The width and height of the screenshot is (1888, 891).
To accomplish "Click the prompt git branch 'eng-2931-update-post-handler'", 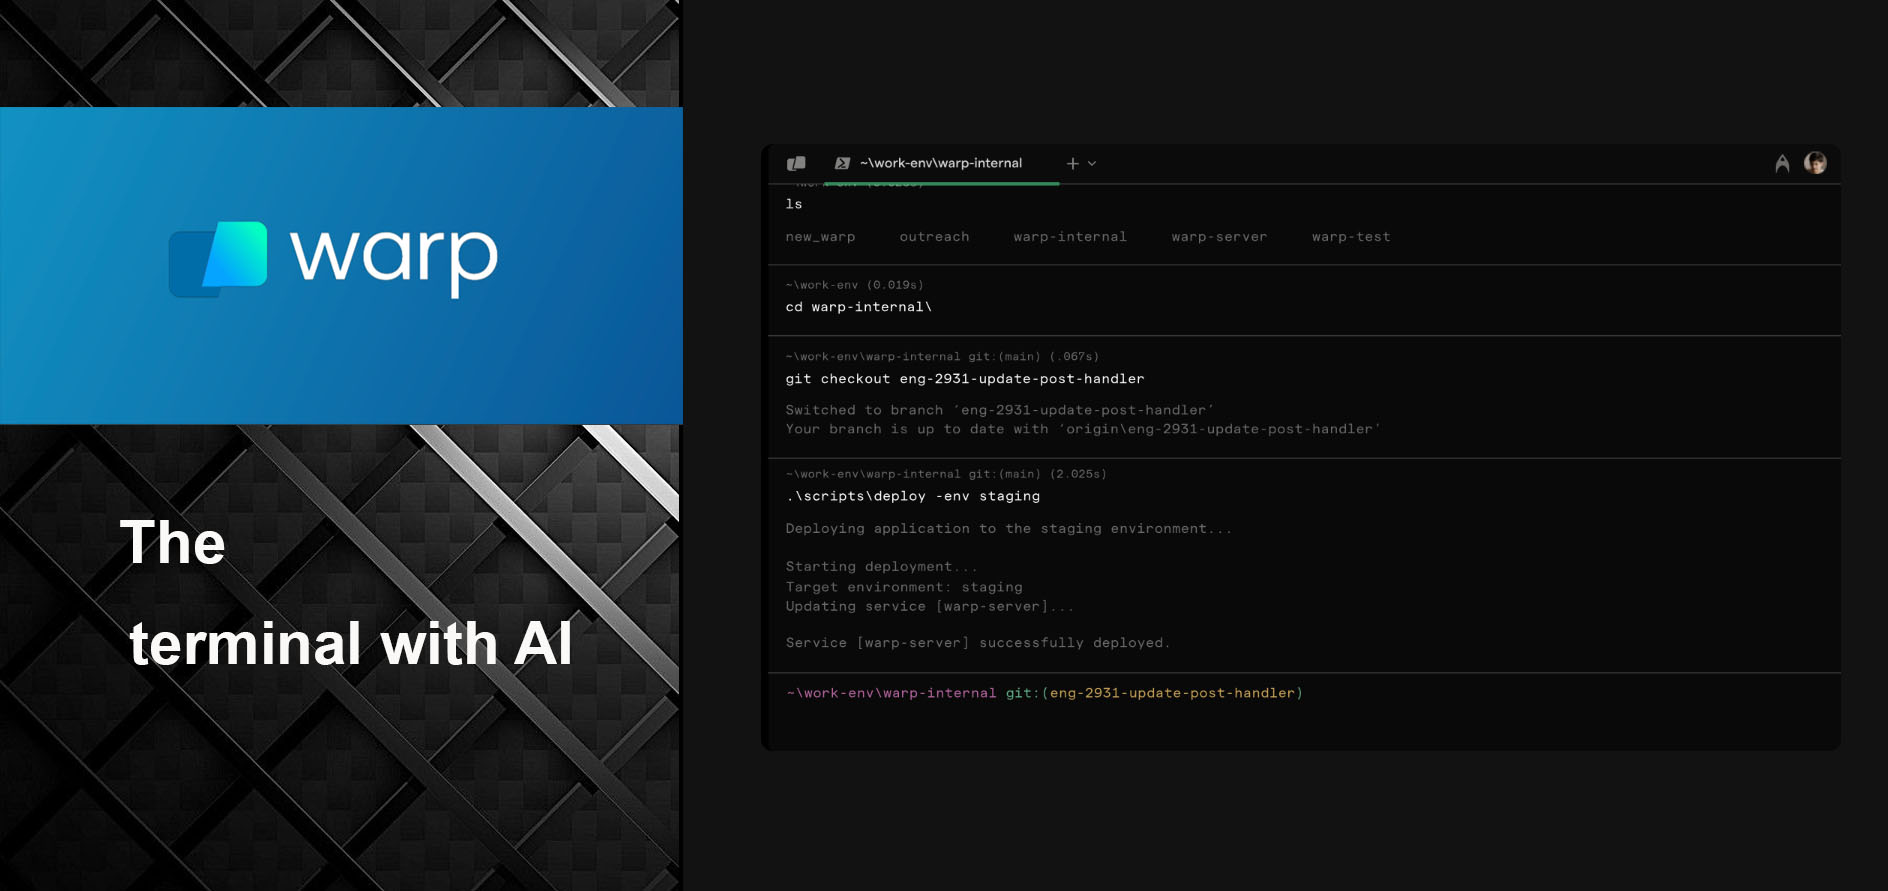I will tap(1172, 693).
